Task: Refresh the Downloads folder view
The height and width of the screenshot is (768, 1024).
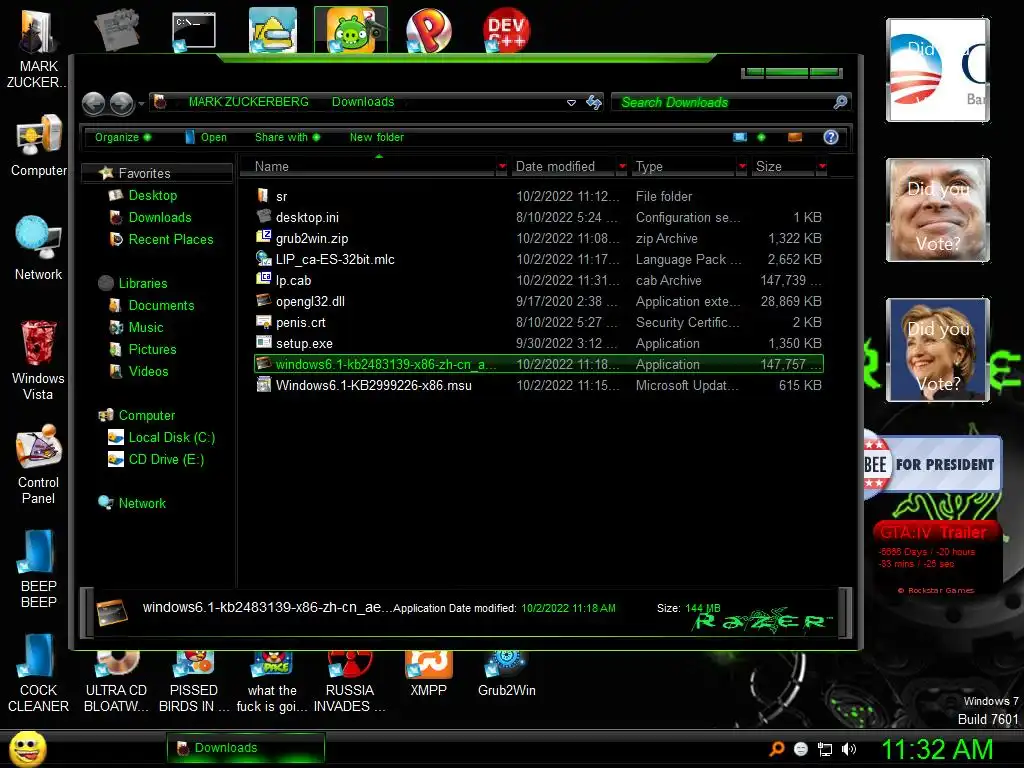Action: (x=594, y=103)
